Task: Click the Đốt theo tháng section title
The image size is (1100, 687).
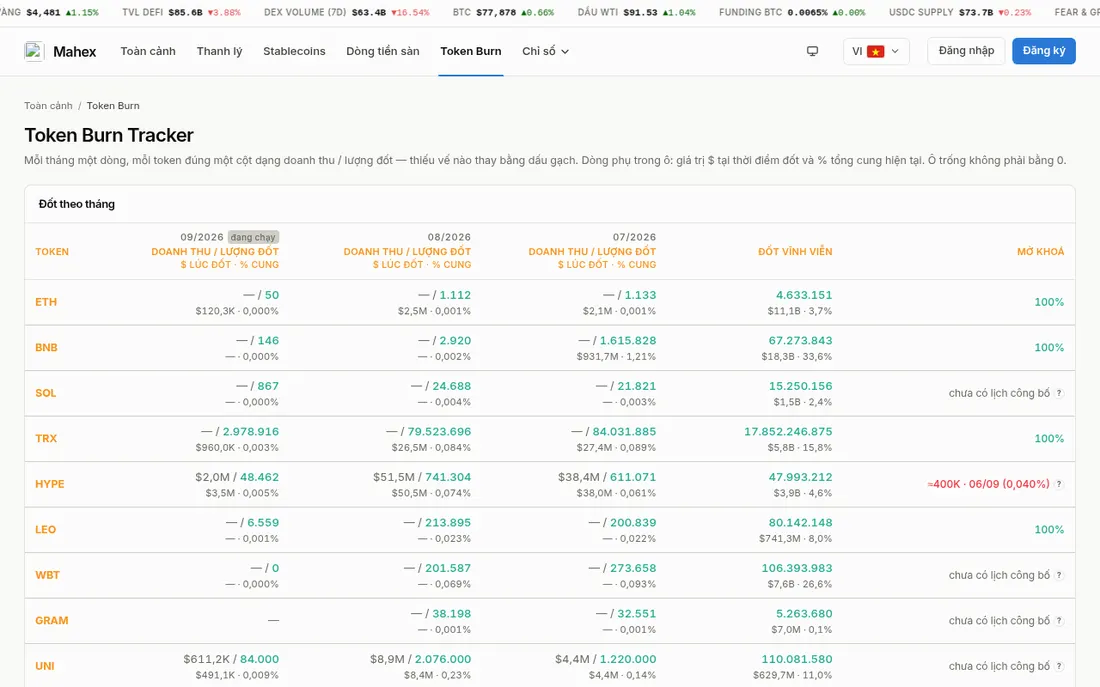Action: click(x=76, y=204)
